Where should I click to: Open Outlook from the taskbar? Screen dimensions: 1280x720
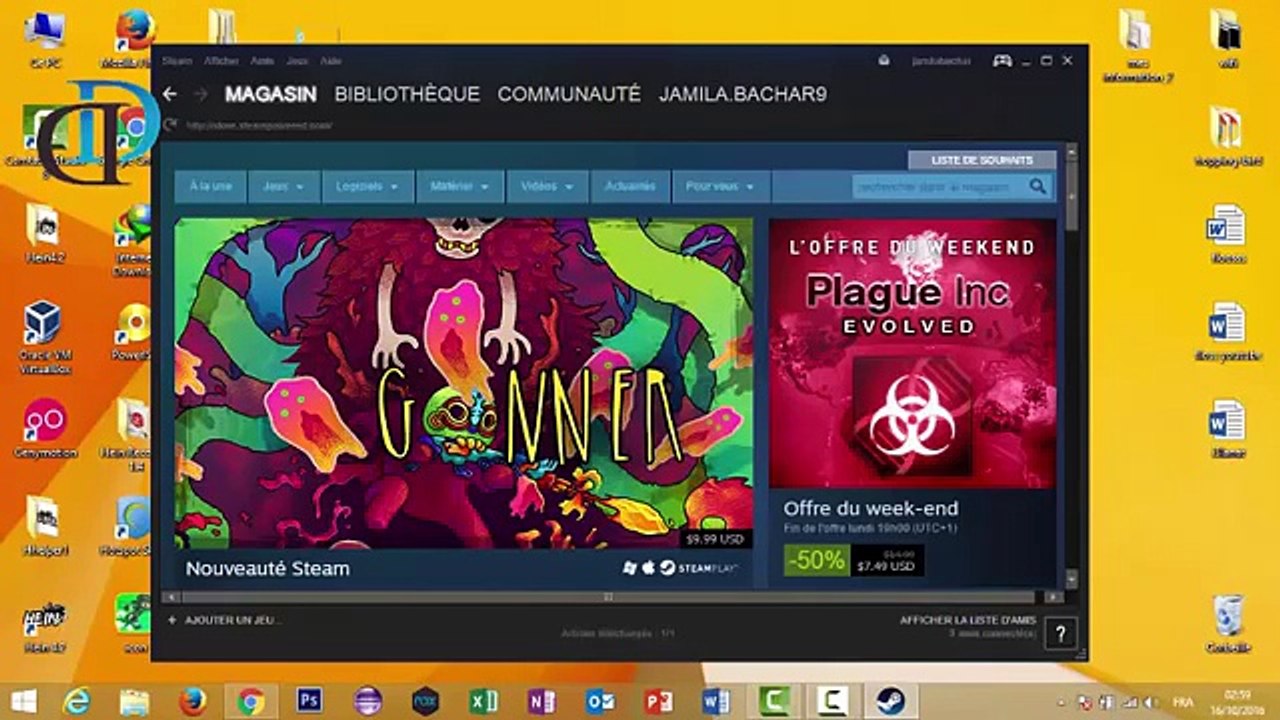(600, 701)
